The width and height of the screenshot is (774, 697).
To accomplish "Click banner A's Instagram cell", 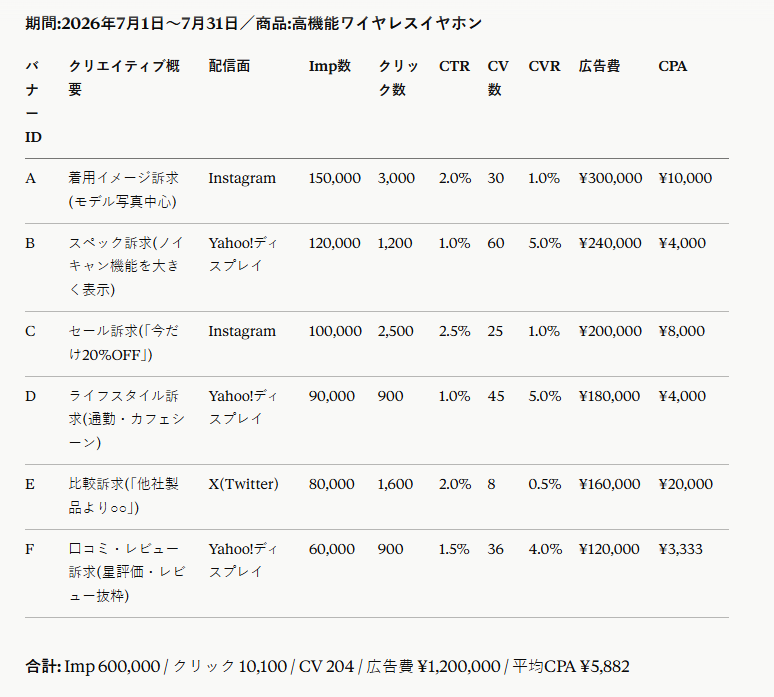I will [x=242, y=178].
